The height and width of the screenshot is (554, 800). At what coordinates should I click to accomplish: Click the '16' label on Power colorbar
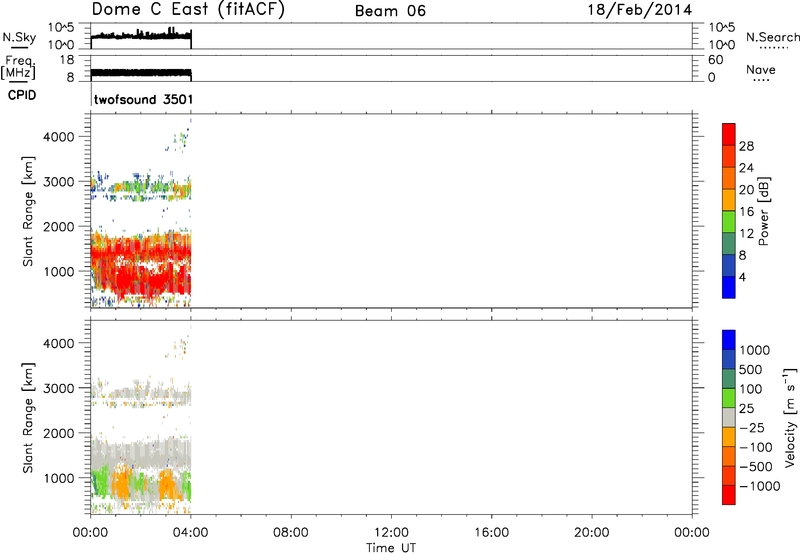(746, 212)
